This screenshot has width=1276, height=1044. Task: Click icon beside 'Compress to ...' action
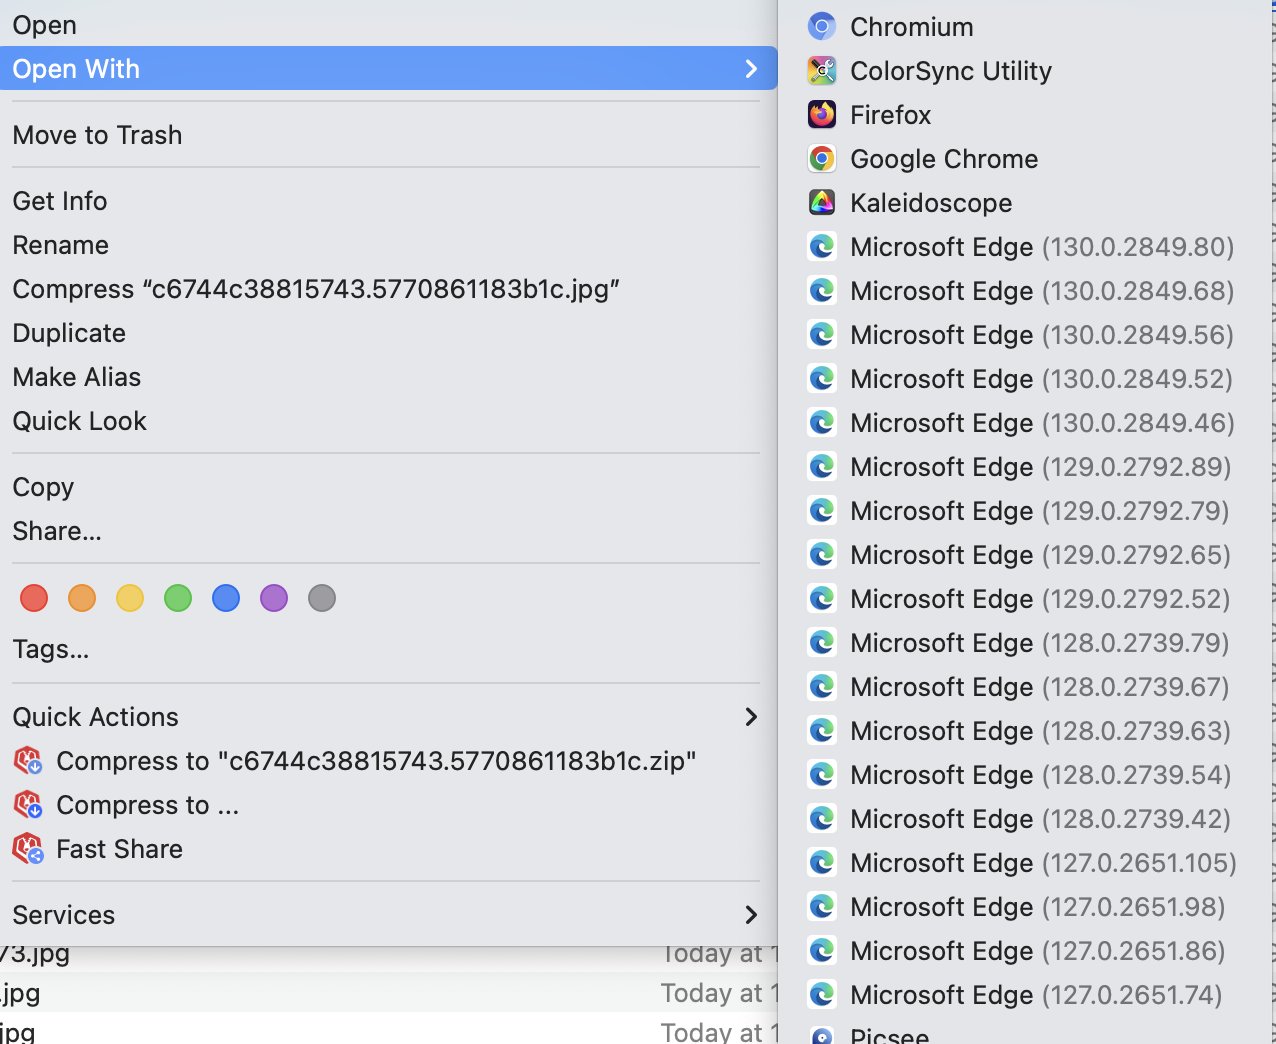[x=28, y=805]
